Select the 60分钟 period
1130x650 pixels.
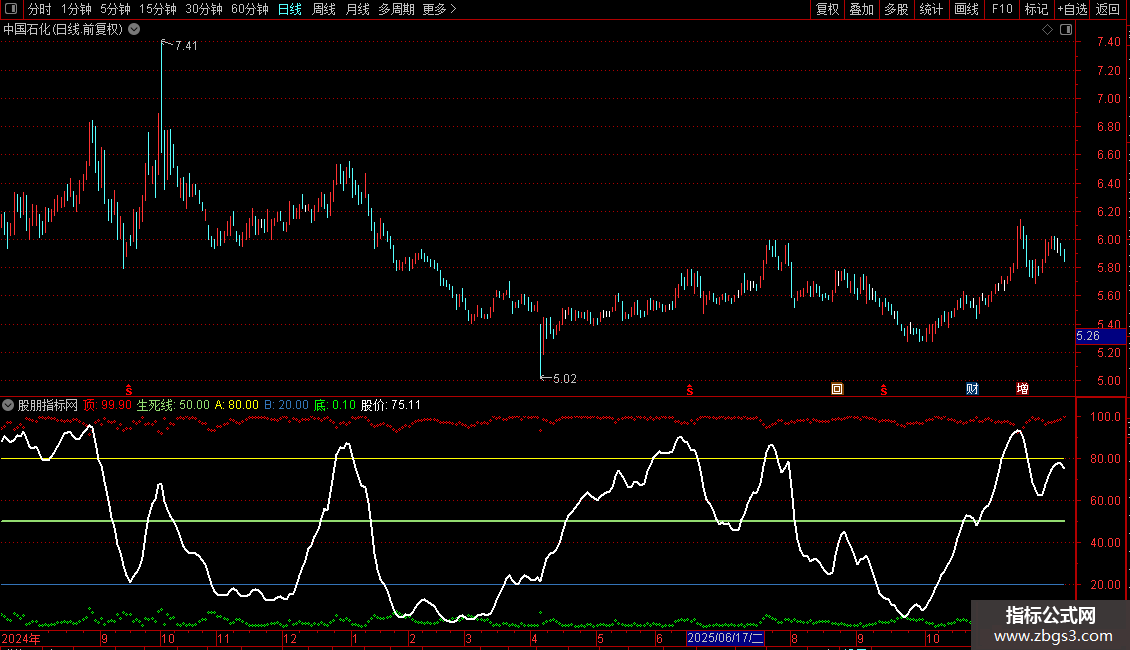(249, 9)
